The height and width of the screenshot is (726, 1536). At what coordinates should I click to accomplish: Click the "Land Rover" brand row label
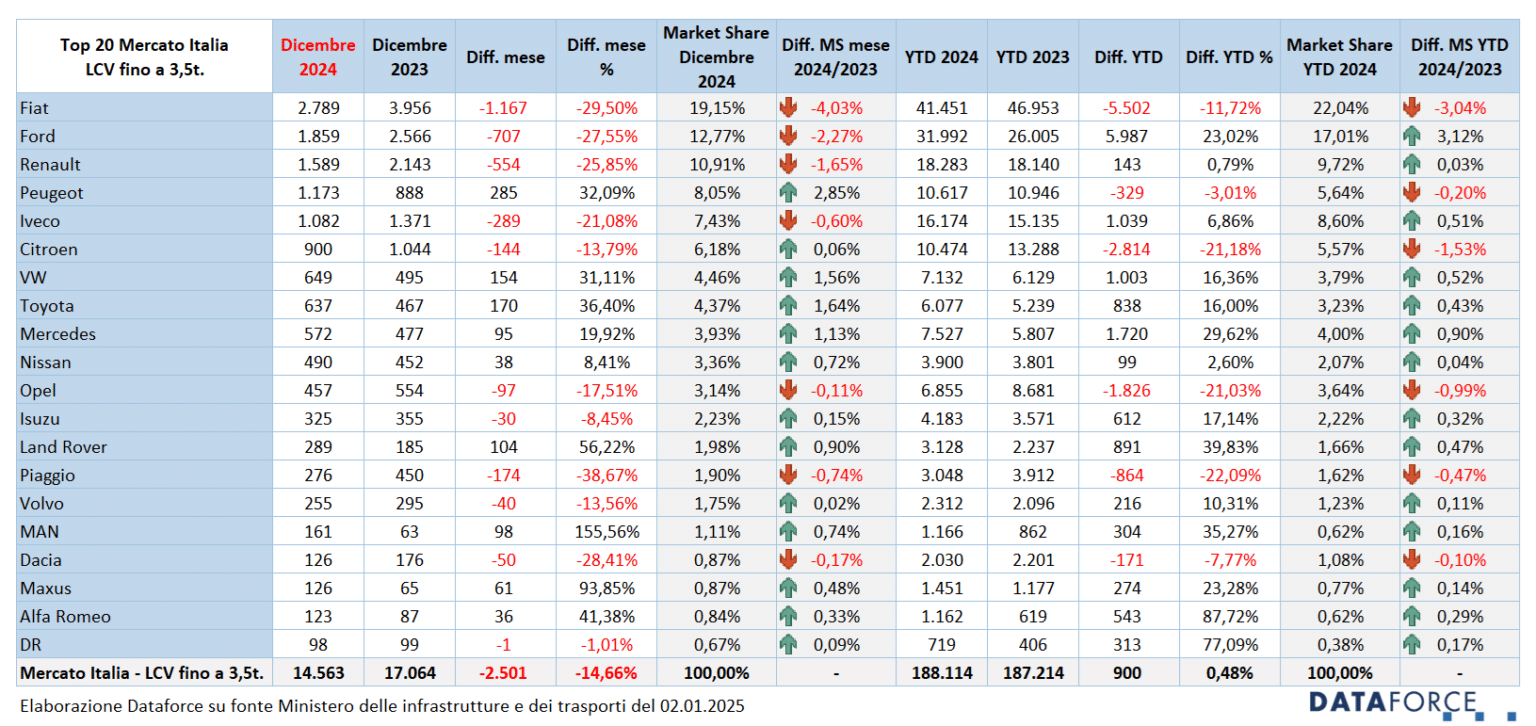(63, 447)
